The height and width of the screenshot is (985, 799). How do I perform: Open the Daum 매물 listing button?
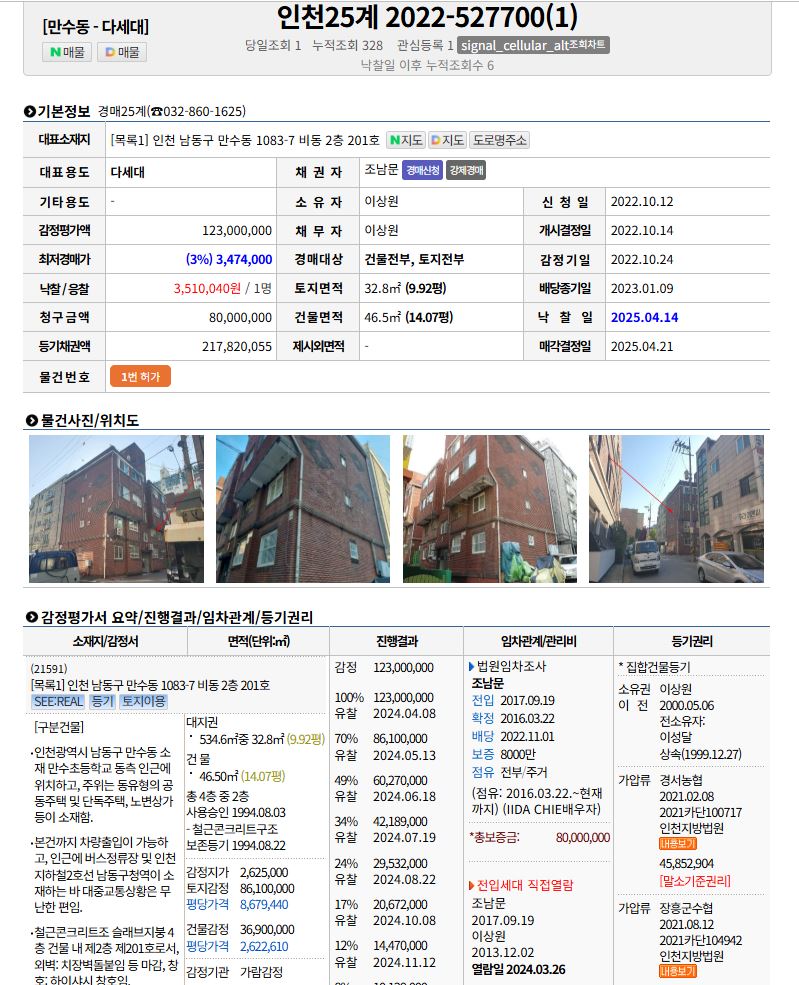click(x=122, y=52)
